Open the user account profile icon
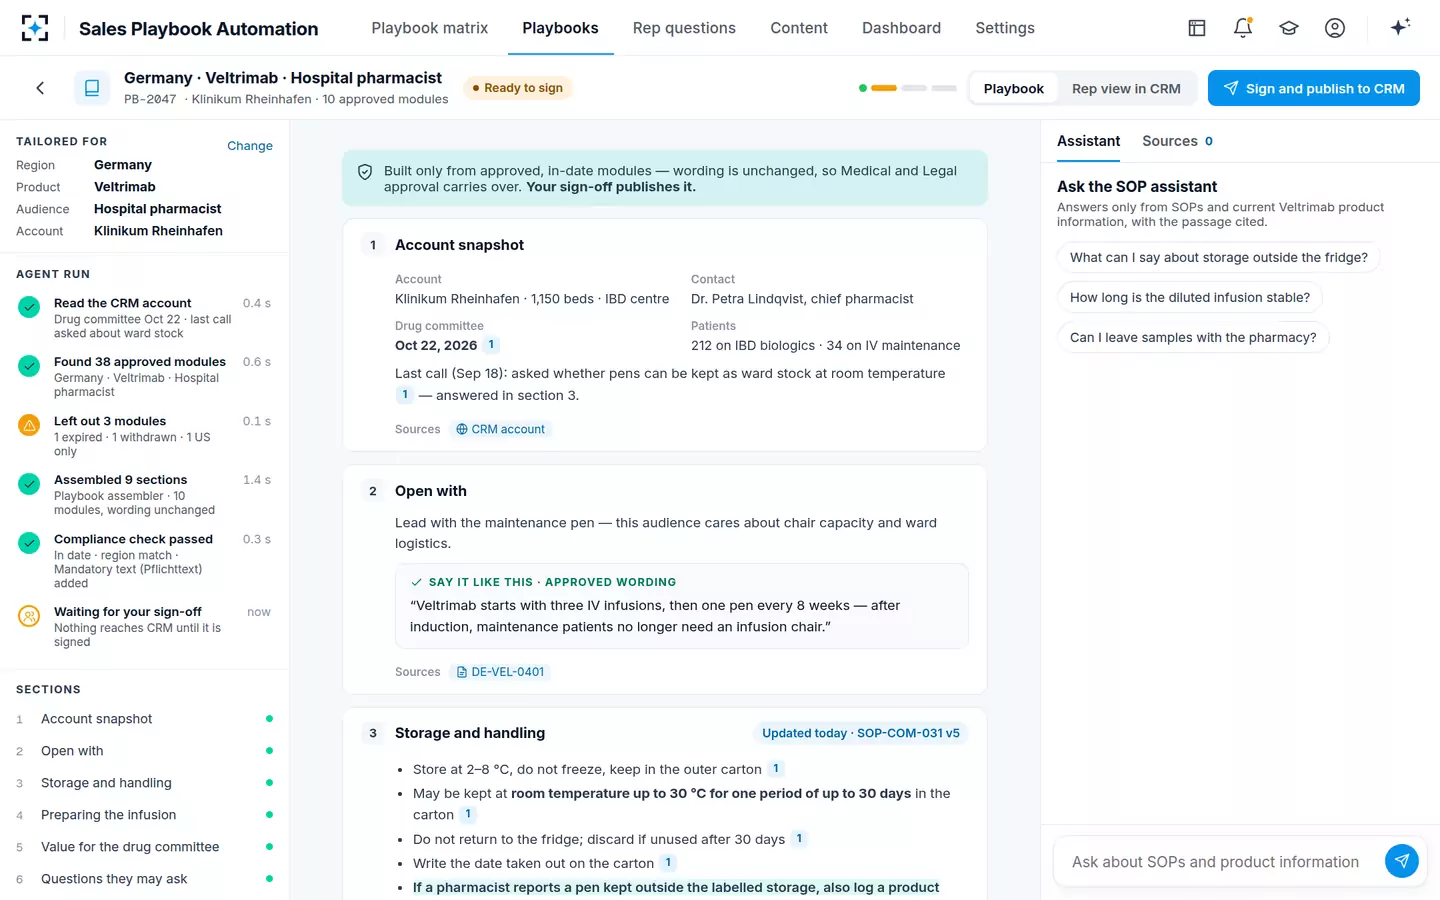Image resolution: width=1440 pixels, height=900 pixels. 1335,28
